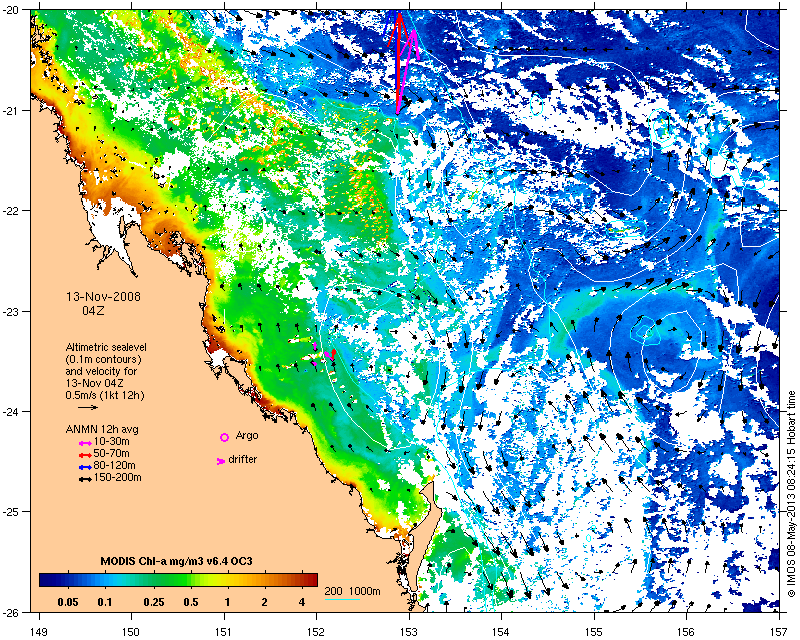800x640 pixels.
Task: Click the magenta Argo circle marker in legend
Action: click(x=224, y=437)
